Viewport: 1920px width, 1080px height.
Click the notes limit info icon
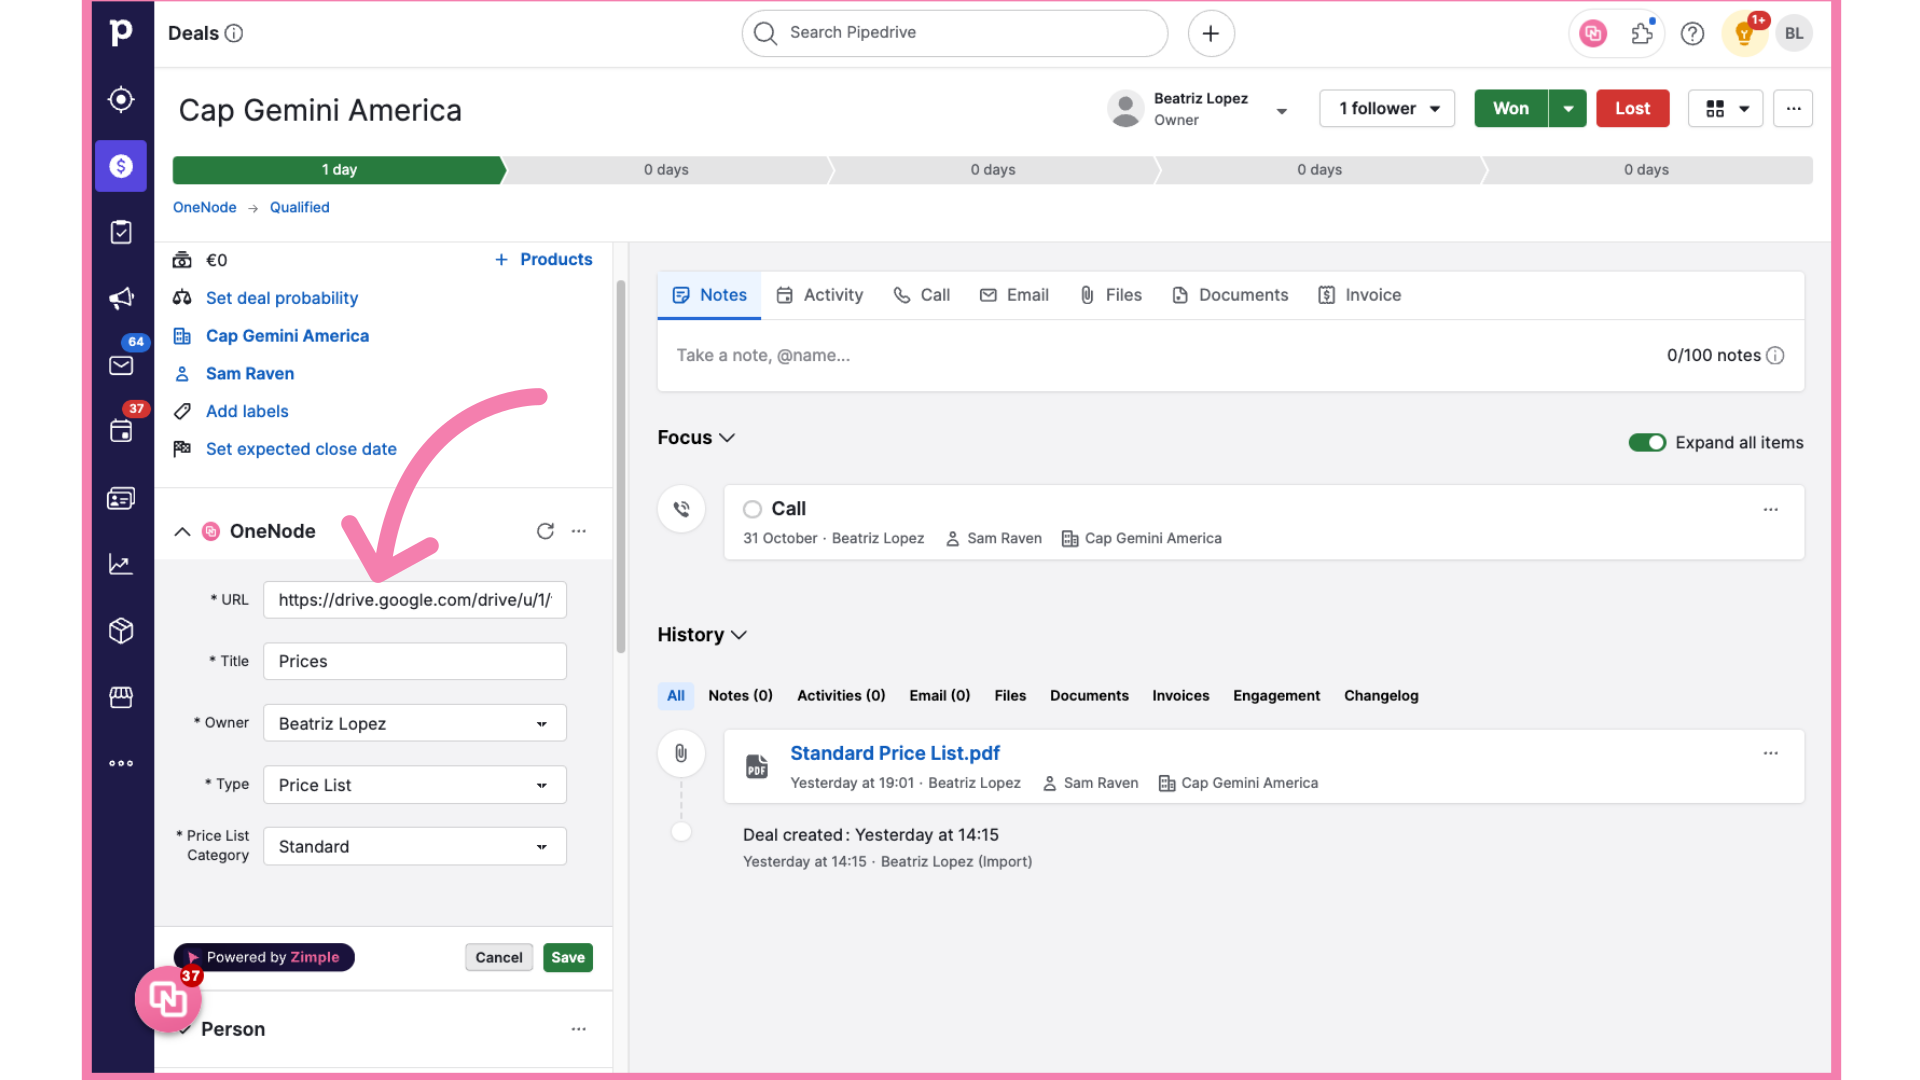click(x=1775, y=355)
